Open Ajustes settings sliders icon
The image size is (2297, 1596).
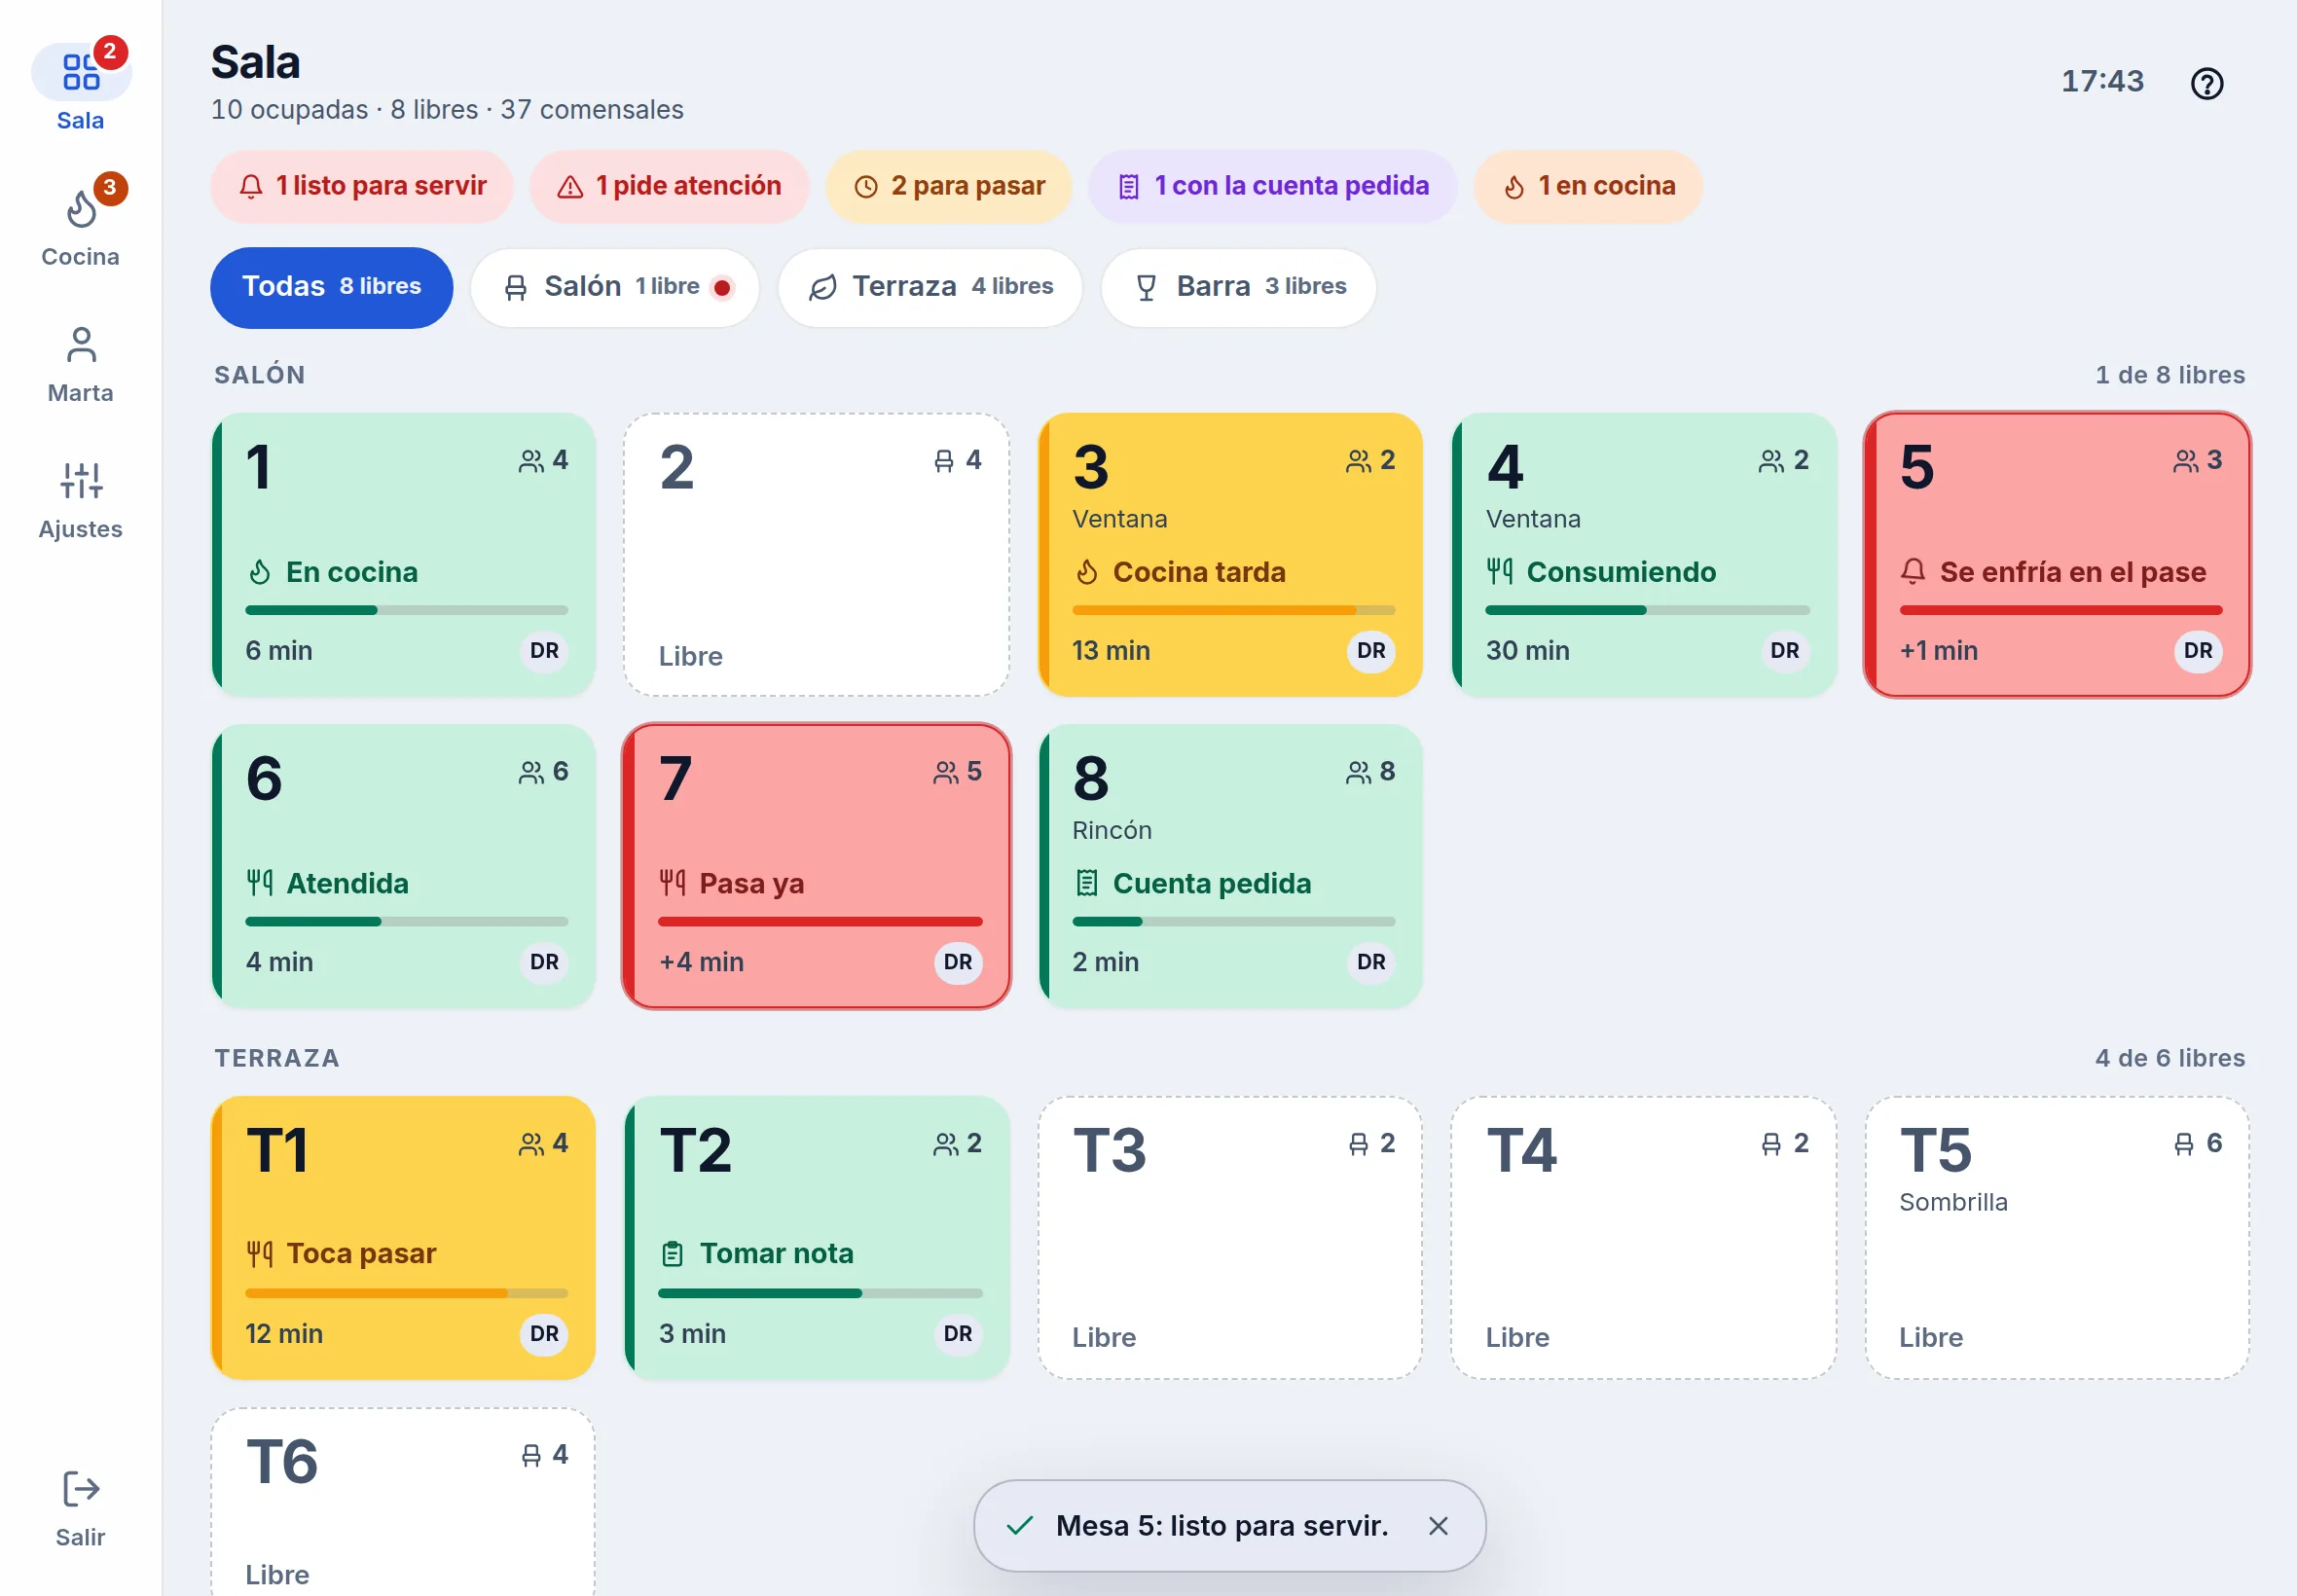click(80, 480)
